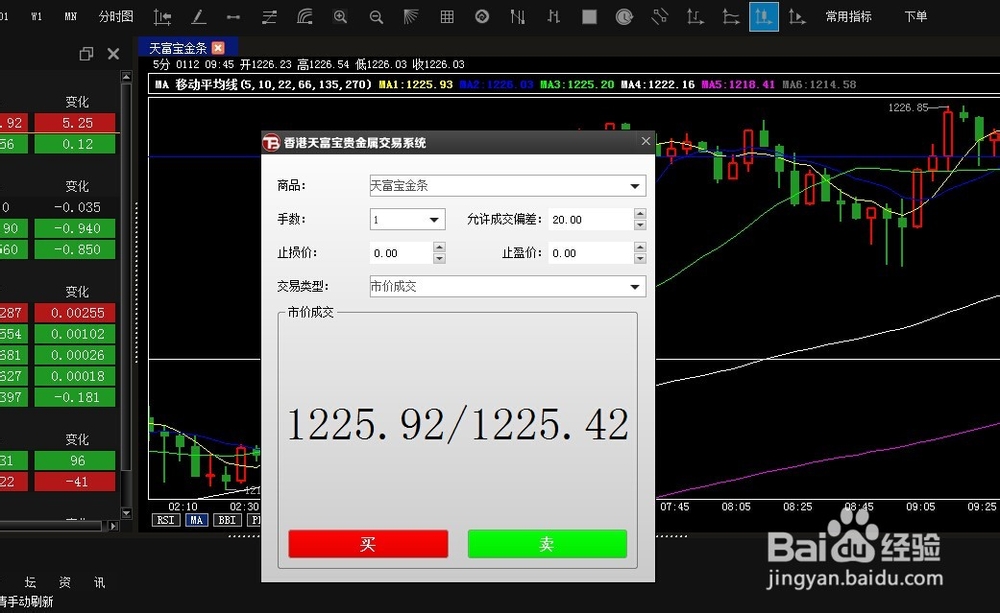Image resolution: width=1000 pixels, height=613 pixels.
Task: Select the parallel channel lines tool
Action: coord(269,17)
